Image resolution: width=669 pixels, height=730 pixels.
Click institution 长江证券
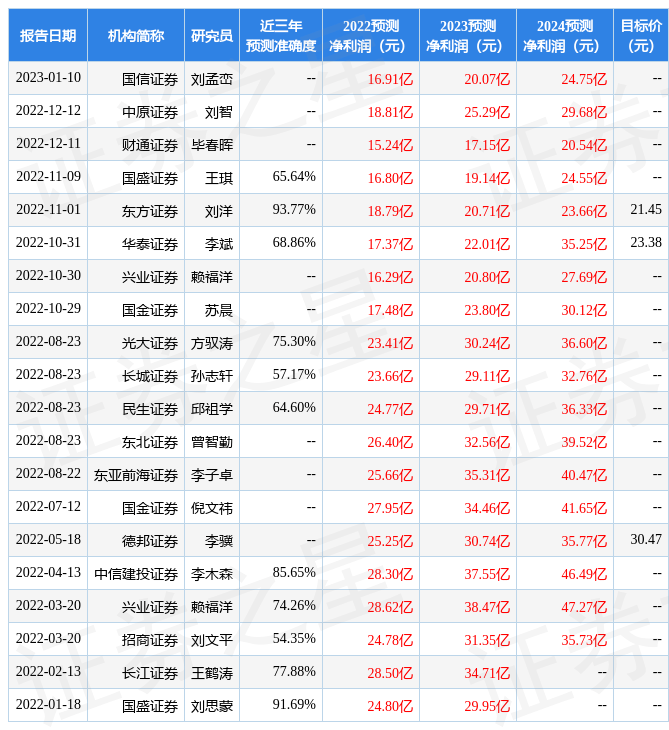[150, 674]
